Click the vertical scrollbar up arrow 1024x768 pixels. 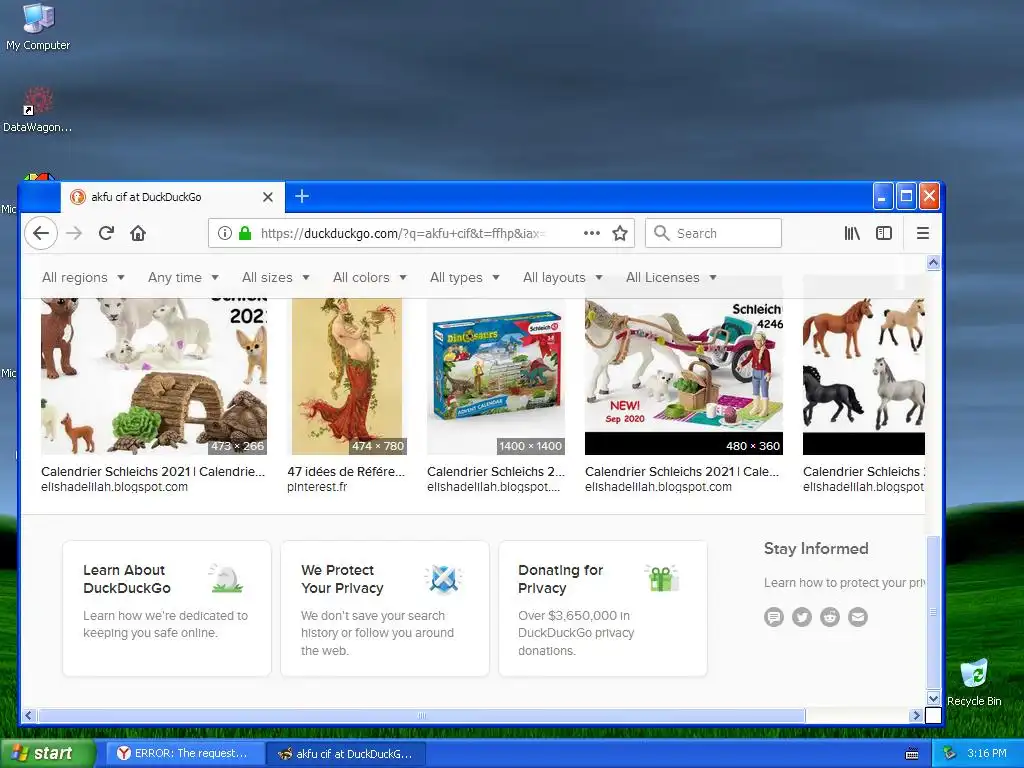point(934,263)
